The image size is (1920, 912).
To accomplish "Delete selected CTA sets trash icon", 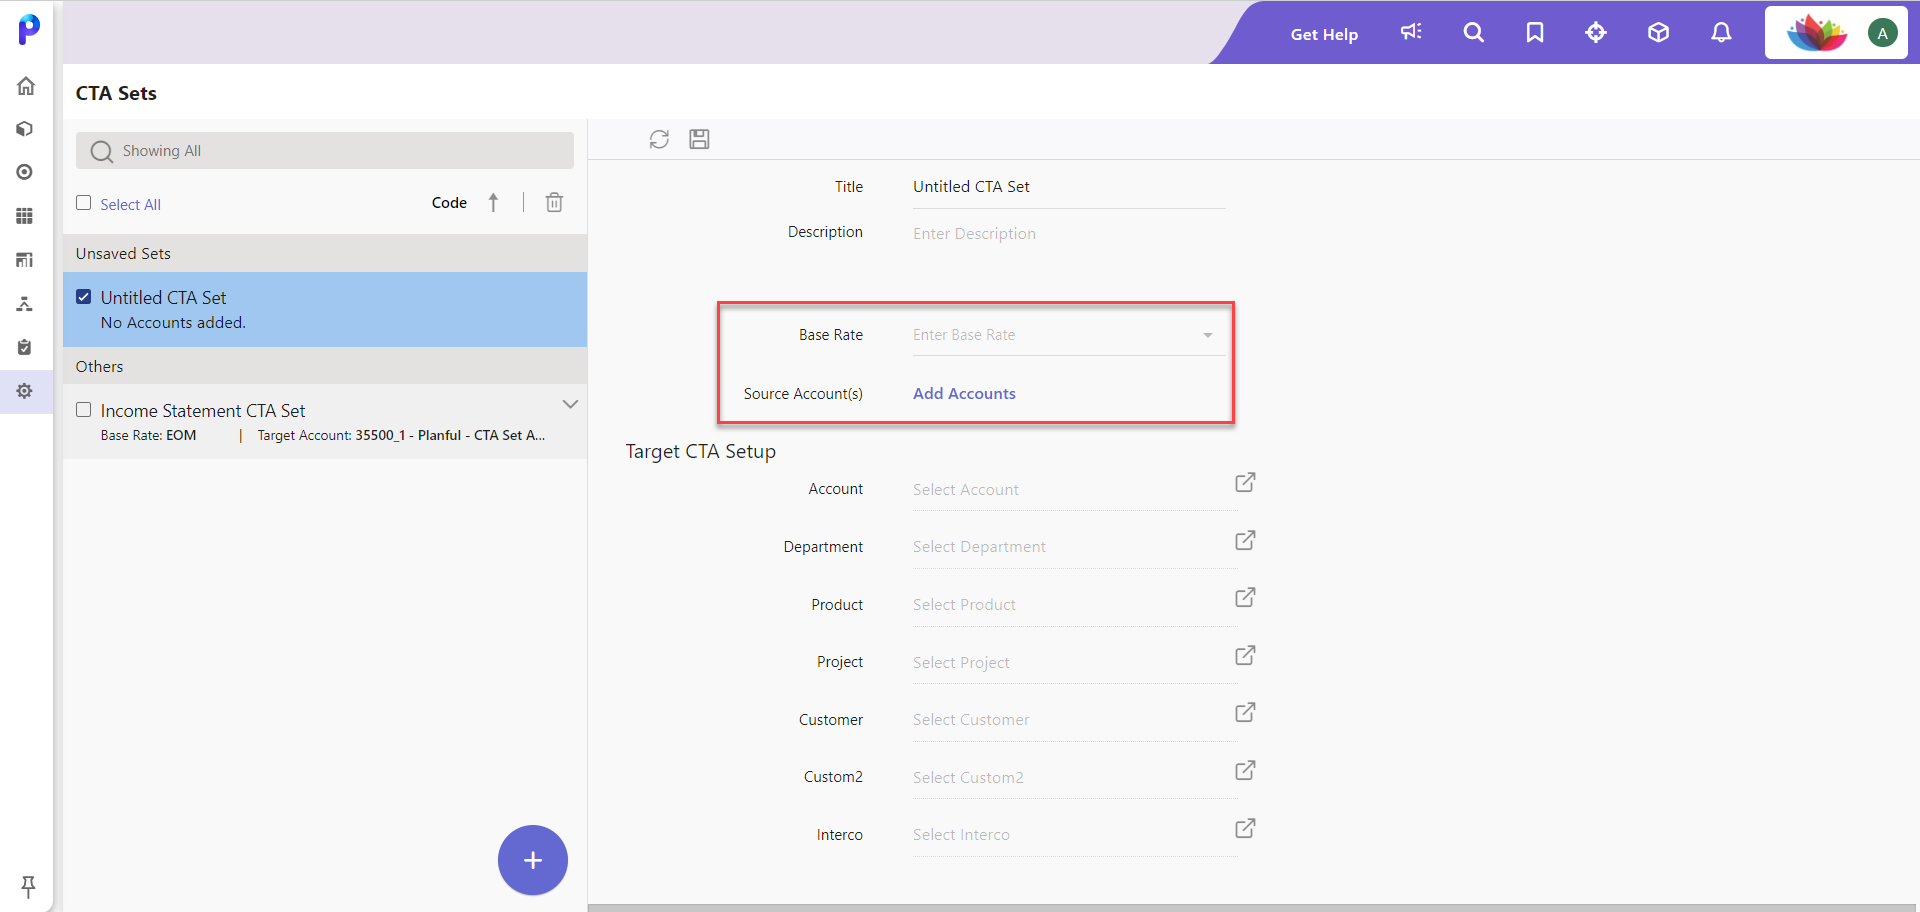I will click(554, 203).
